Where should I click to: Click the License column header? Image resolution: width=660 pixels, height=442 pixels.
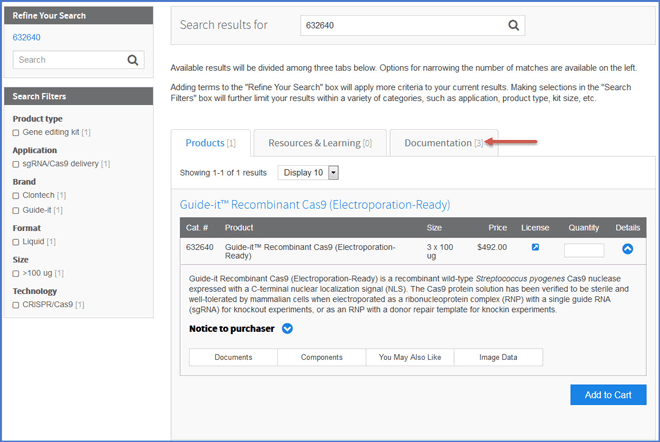535,228
